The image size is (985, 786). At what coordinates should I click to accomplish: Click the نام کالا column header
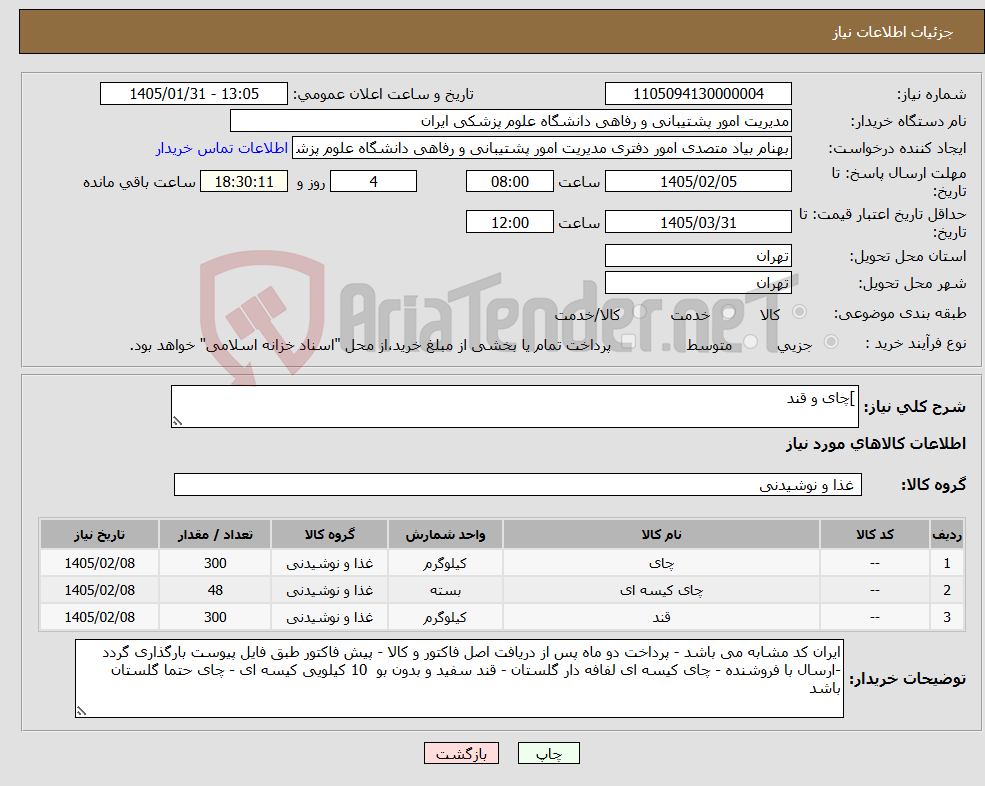(661, 534)
